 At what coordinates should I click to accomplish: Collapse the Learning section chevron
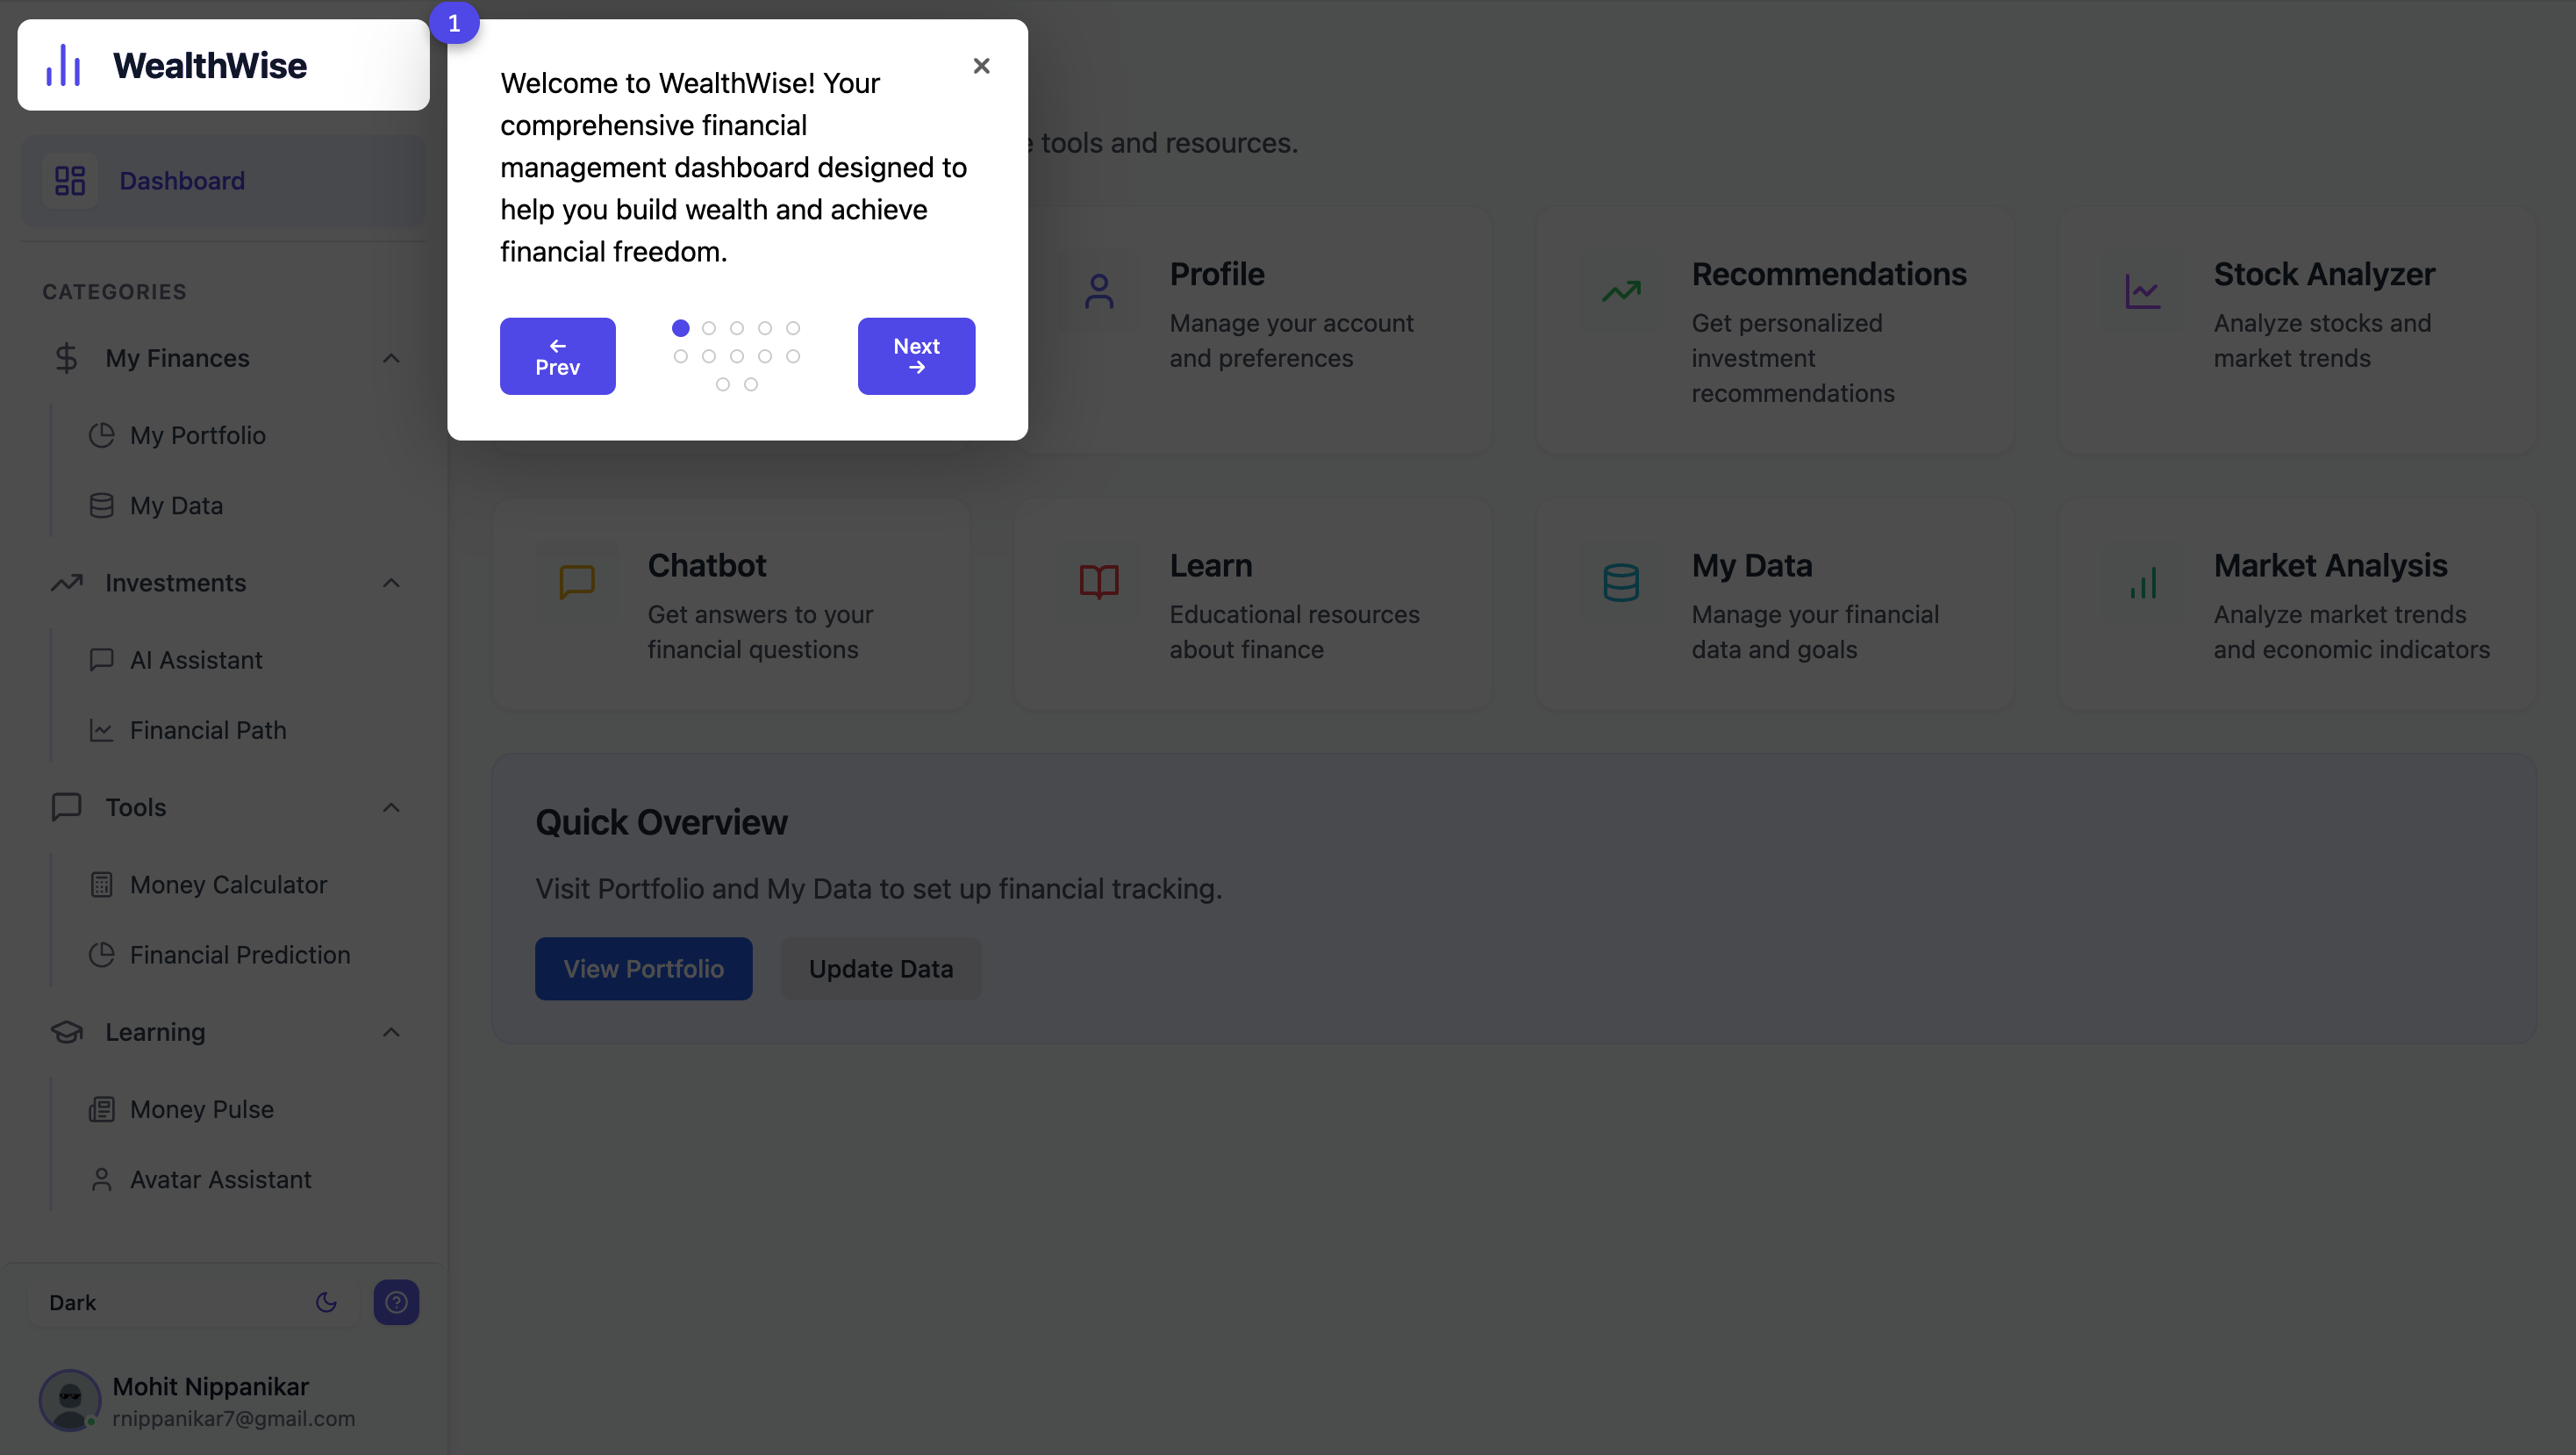[391, 1032]
